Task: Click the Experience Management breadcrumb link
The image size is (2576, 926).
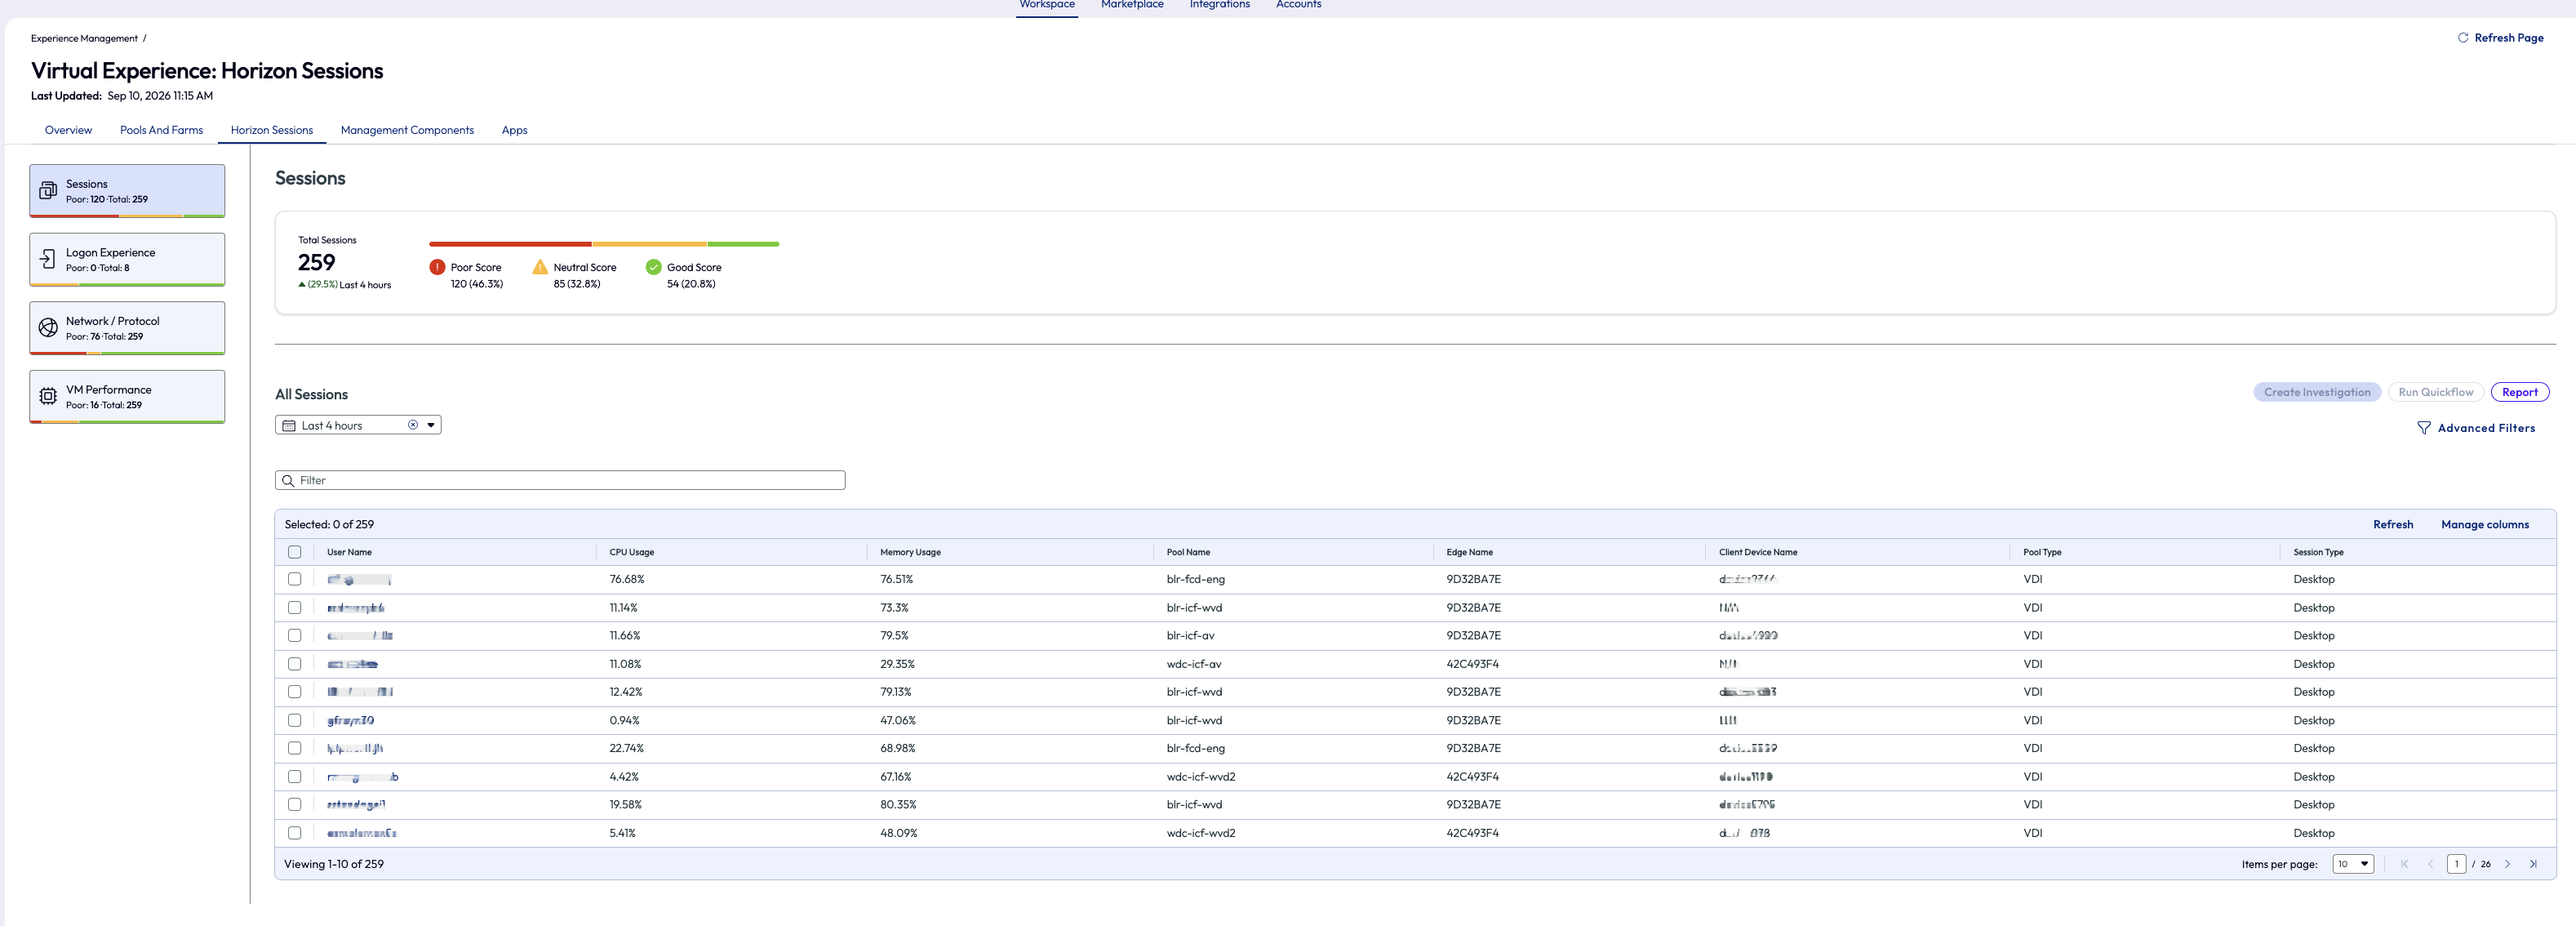Action: coord(84,38)
